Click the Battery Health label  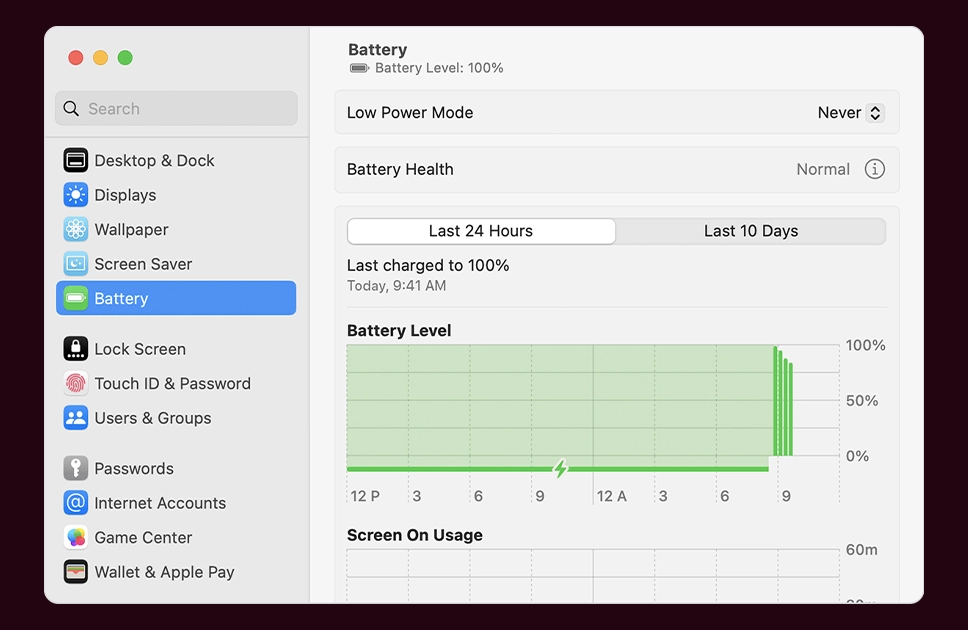click(400, 169)
